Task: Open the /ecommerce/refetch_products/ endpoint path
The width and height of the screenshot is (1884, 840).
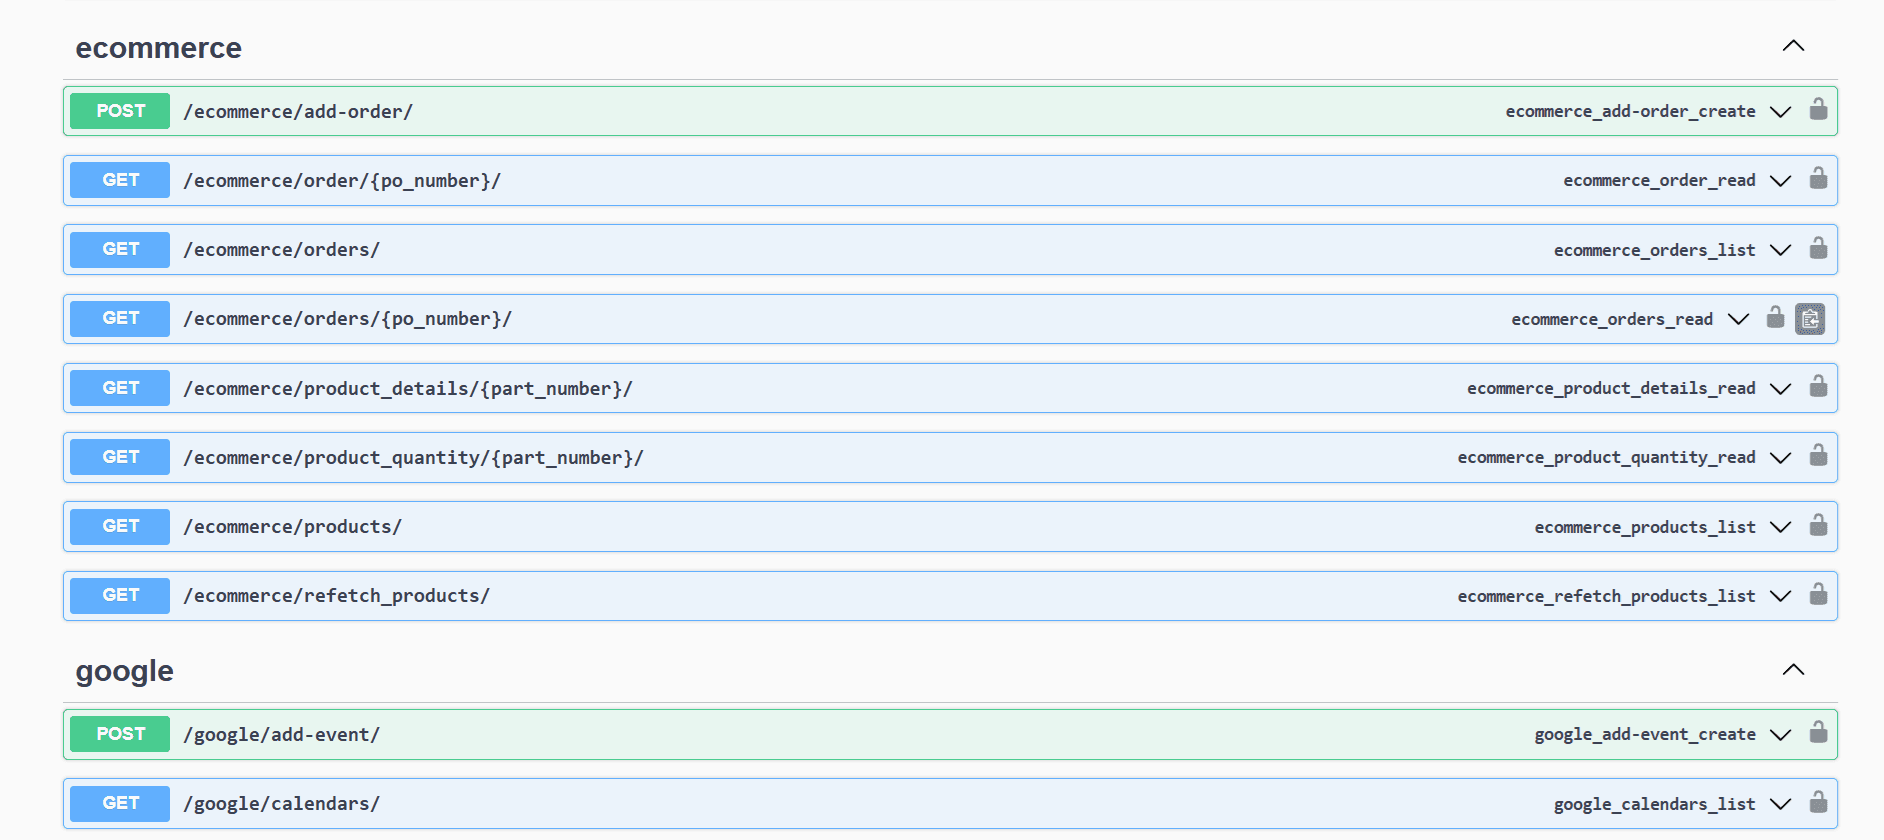Action: pyautogui.click(x=336, y=596)
